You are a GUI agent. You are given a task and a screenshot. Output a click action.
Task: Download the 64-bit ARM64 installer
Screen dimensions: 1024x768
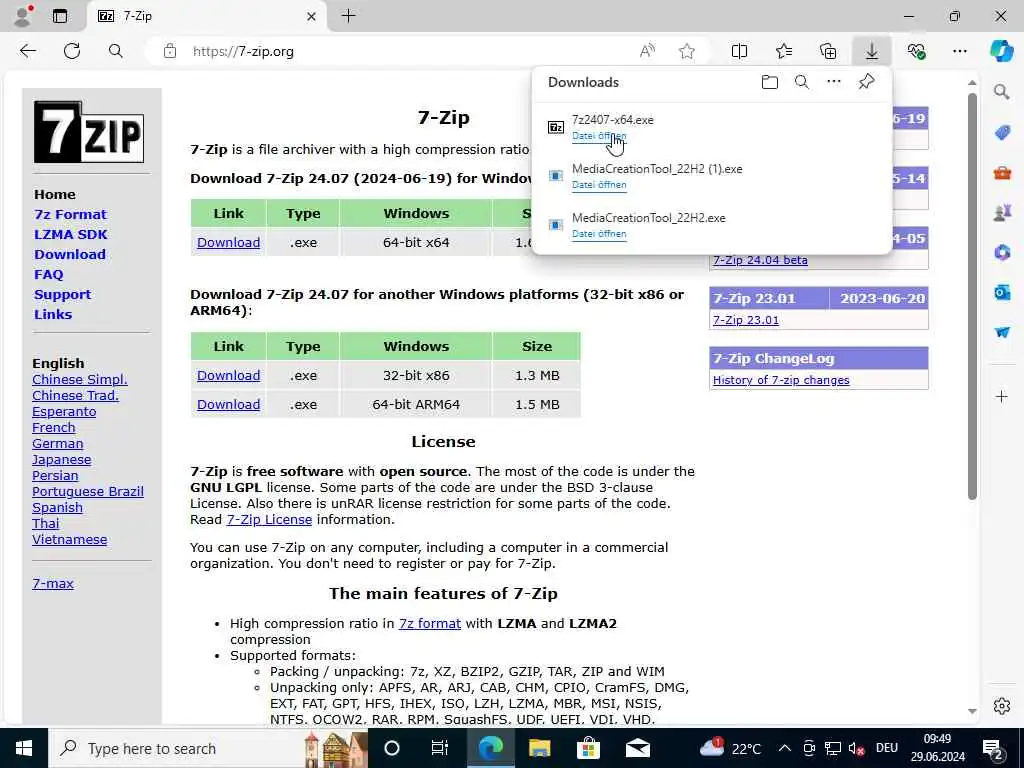click(x=229, y=404)
